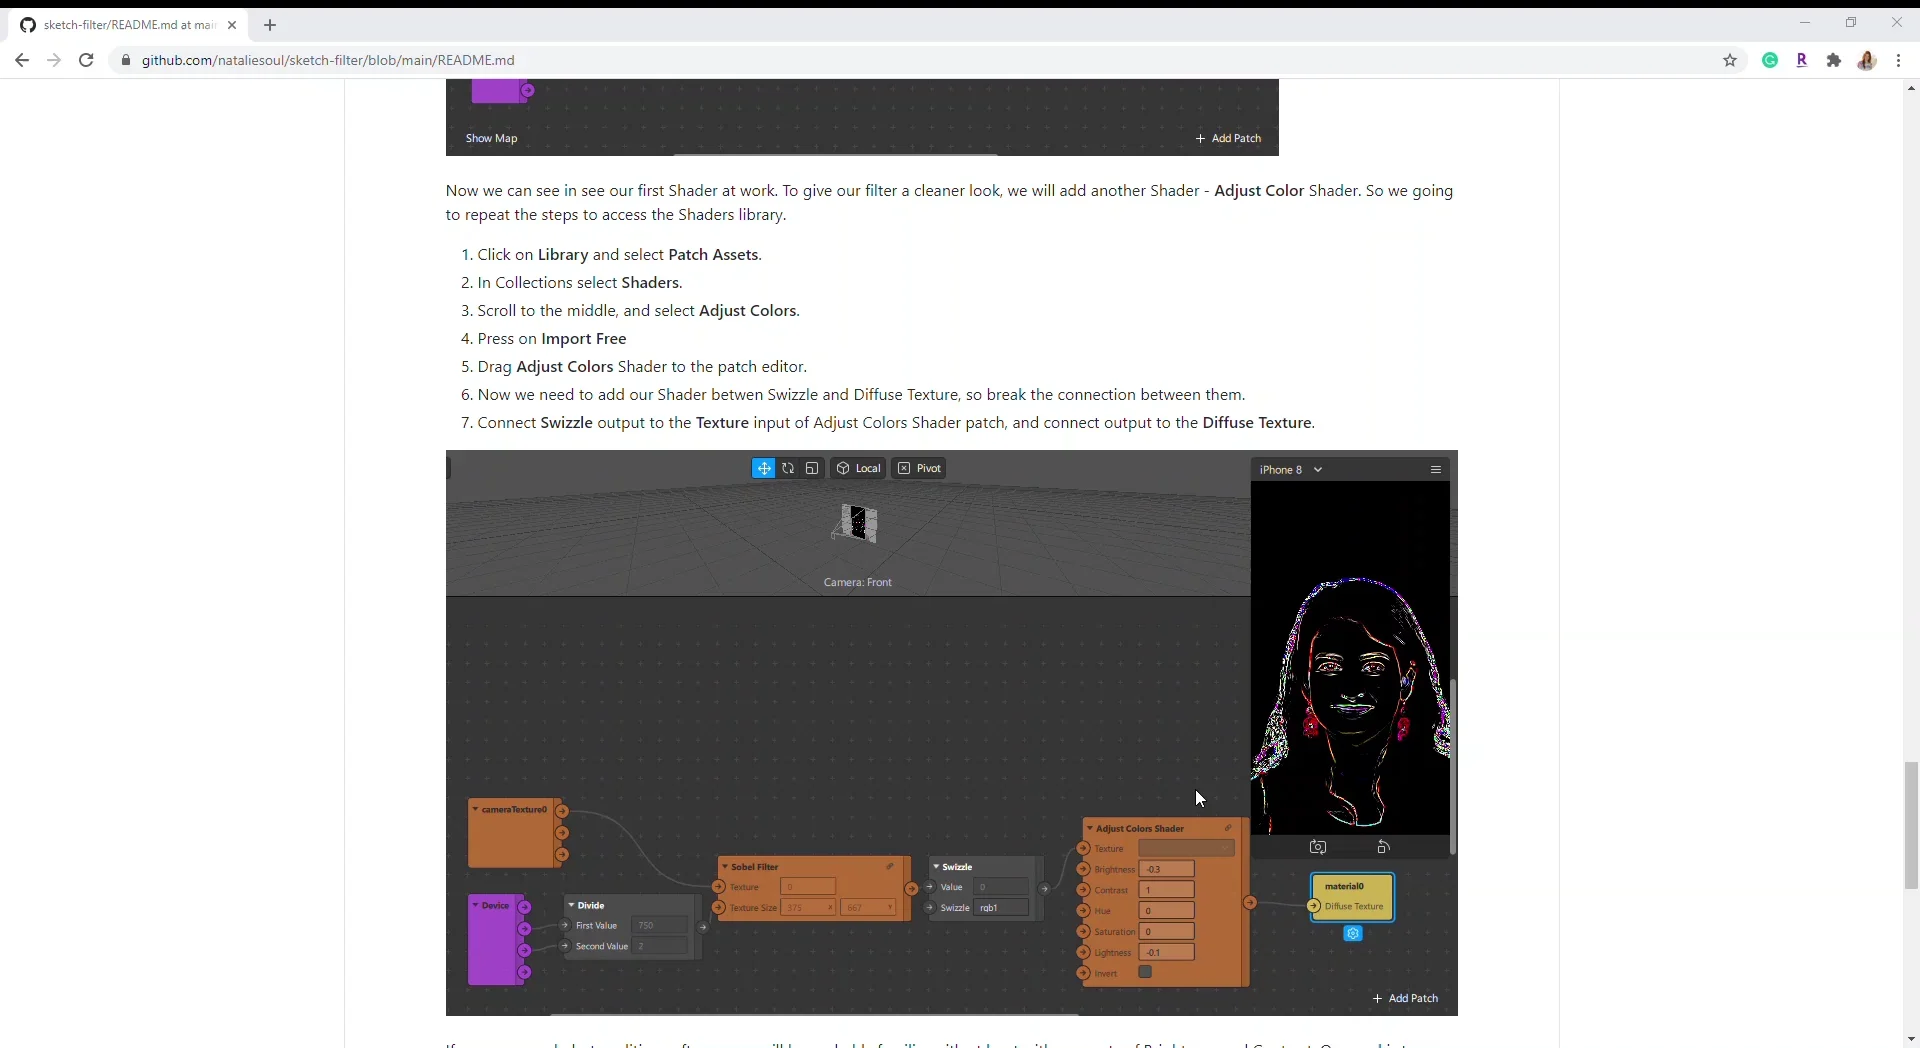The height and width of the screenshot is (1048, 1920).
Task: Switch to the sketch-filter/README.md tab
Action: coord(130,25)
